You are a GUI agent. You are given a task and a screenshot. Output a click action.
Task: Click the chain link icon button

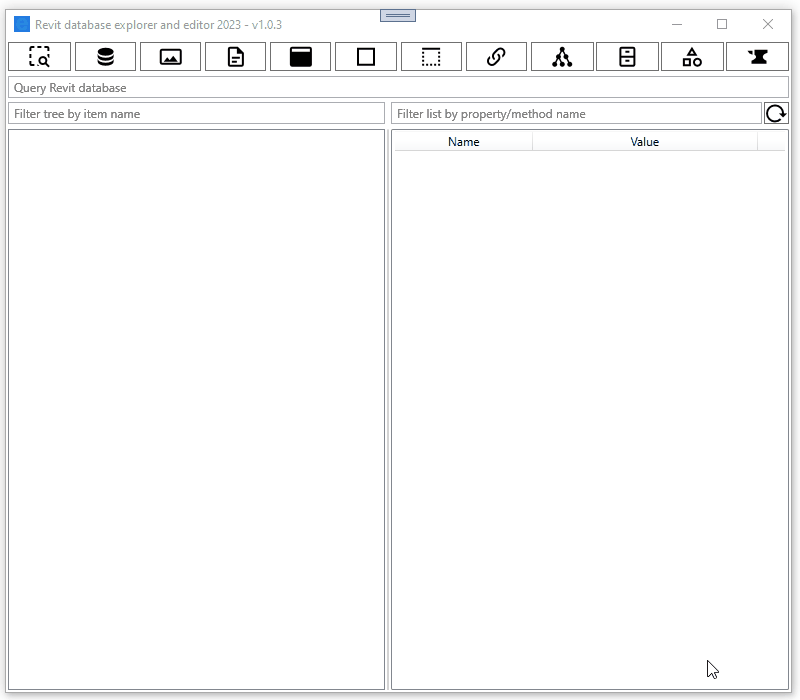coord(496,57)
